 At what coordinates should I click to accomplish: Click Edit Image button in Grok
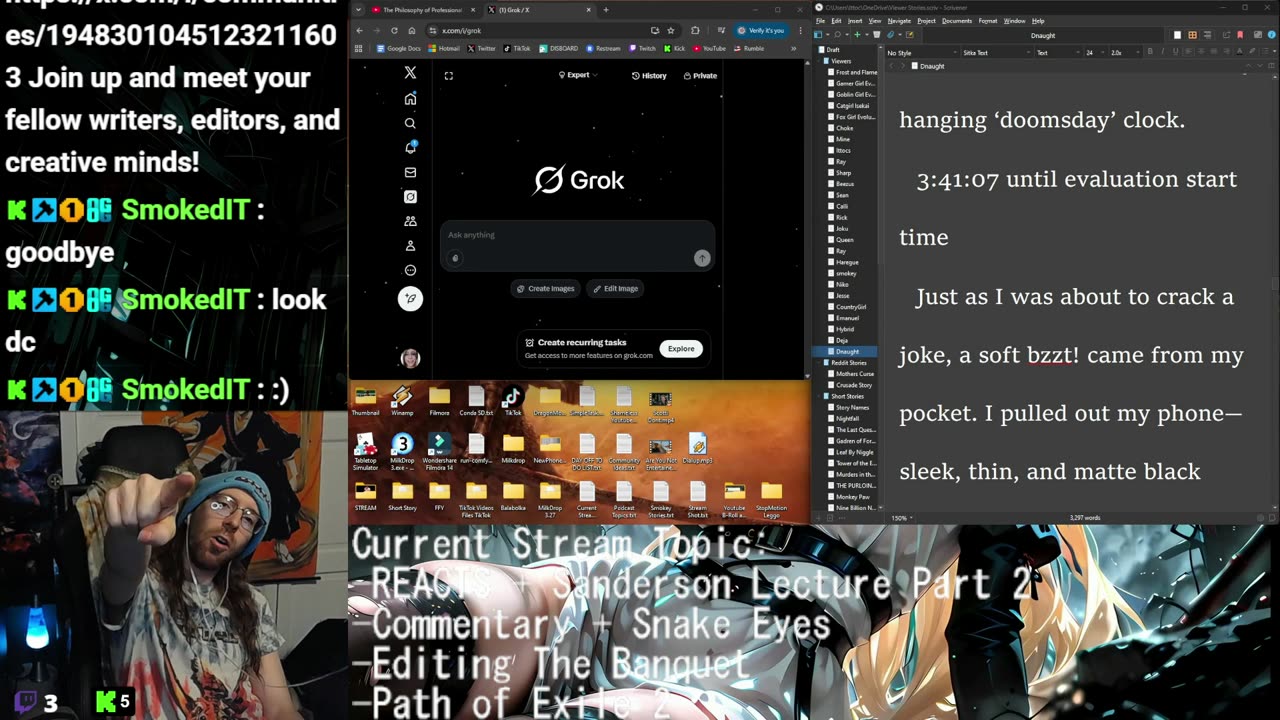[x=615, y=288]
